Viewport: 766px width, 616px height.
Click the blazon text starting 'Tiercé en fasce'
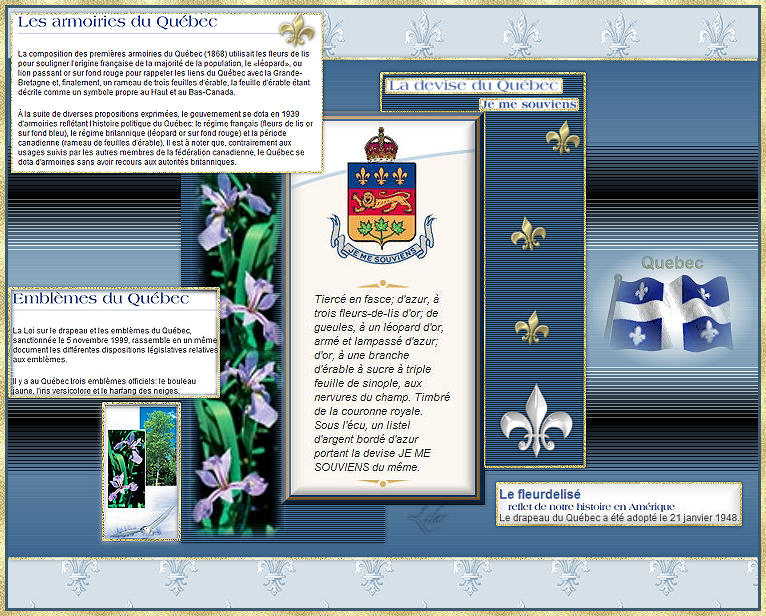[382, 383]
